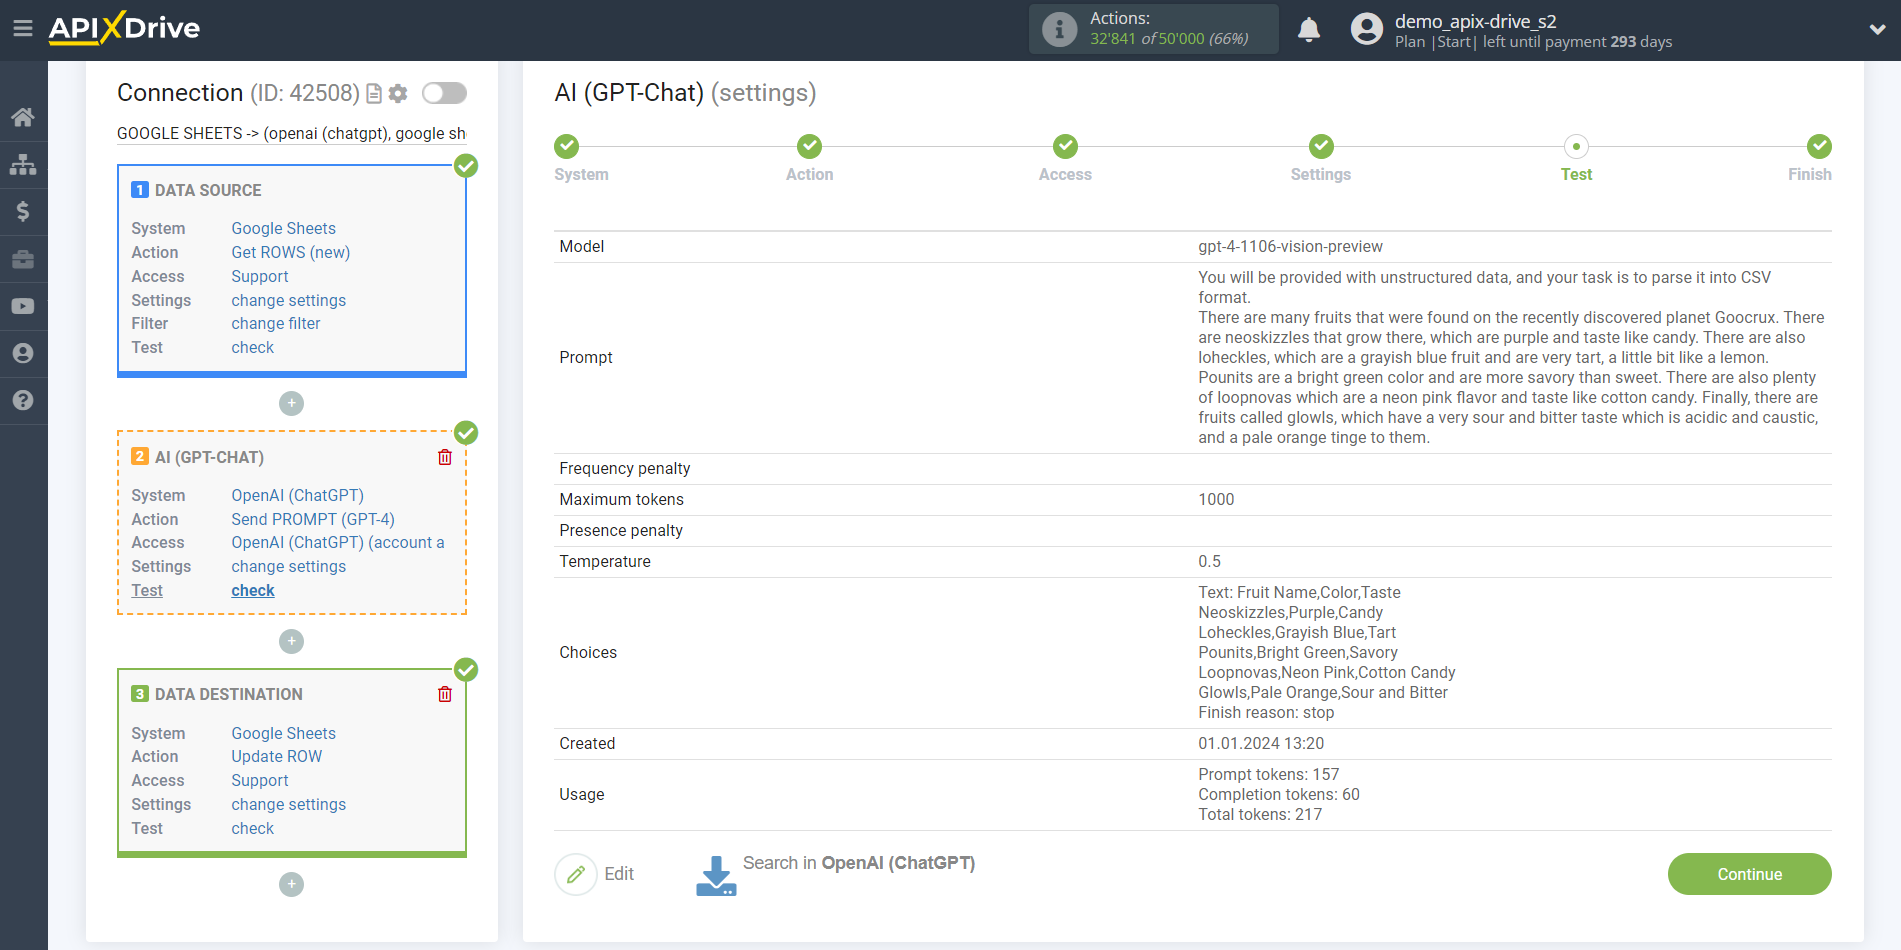Viewport: 1901px width, 950px height.
Task: Click the Edit pencil button
Action: click(x=576, y=874)
